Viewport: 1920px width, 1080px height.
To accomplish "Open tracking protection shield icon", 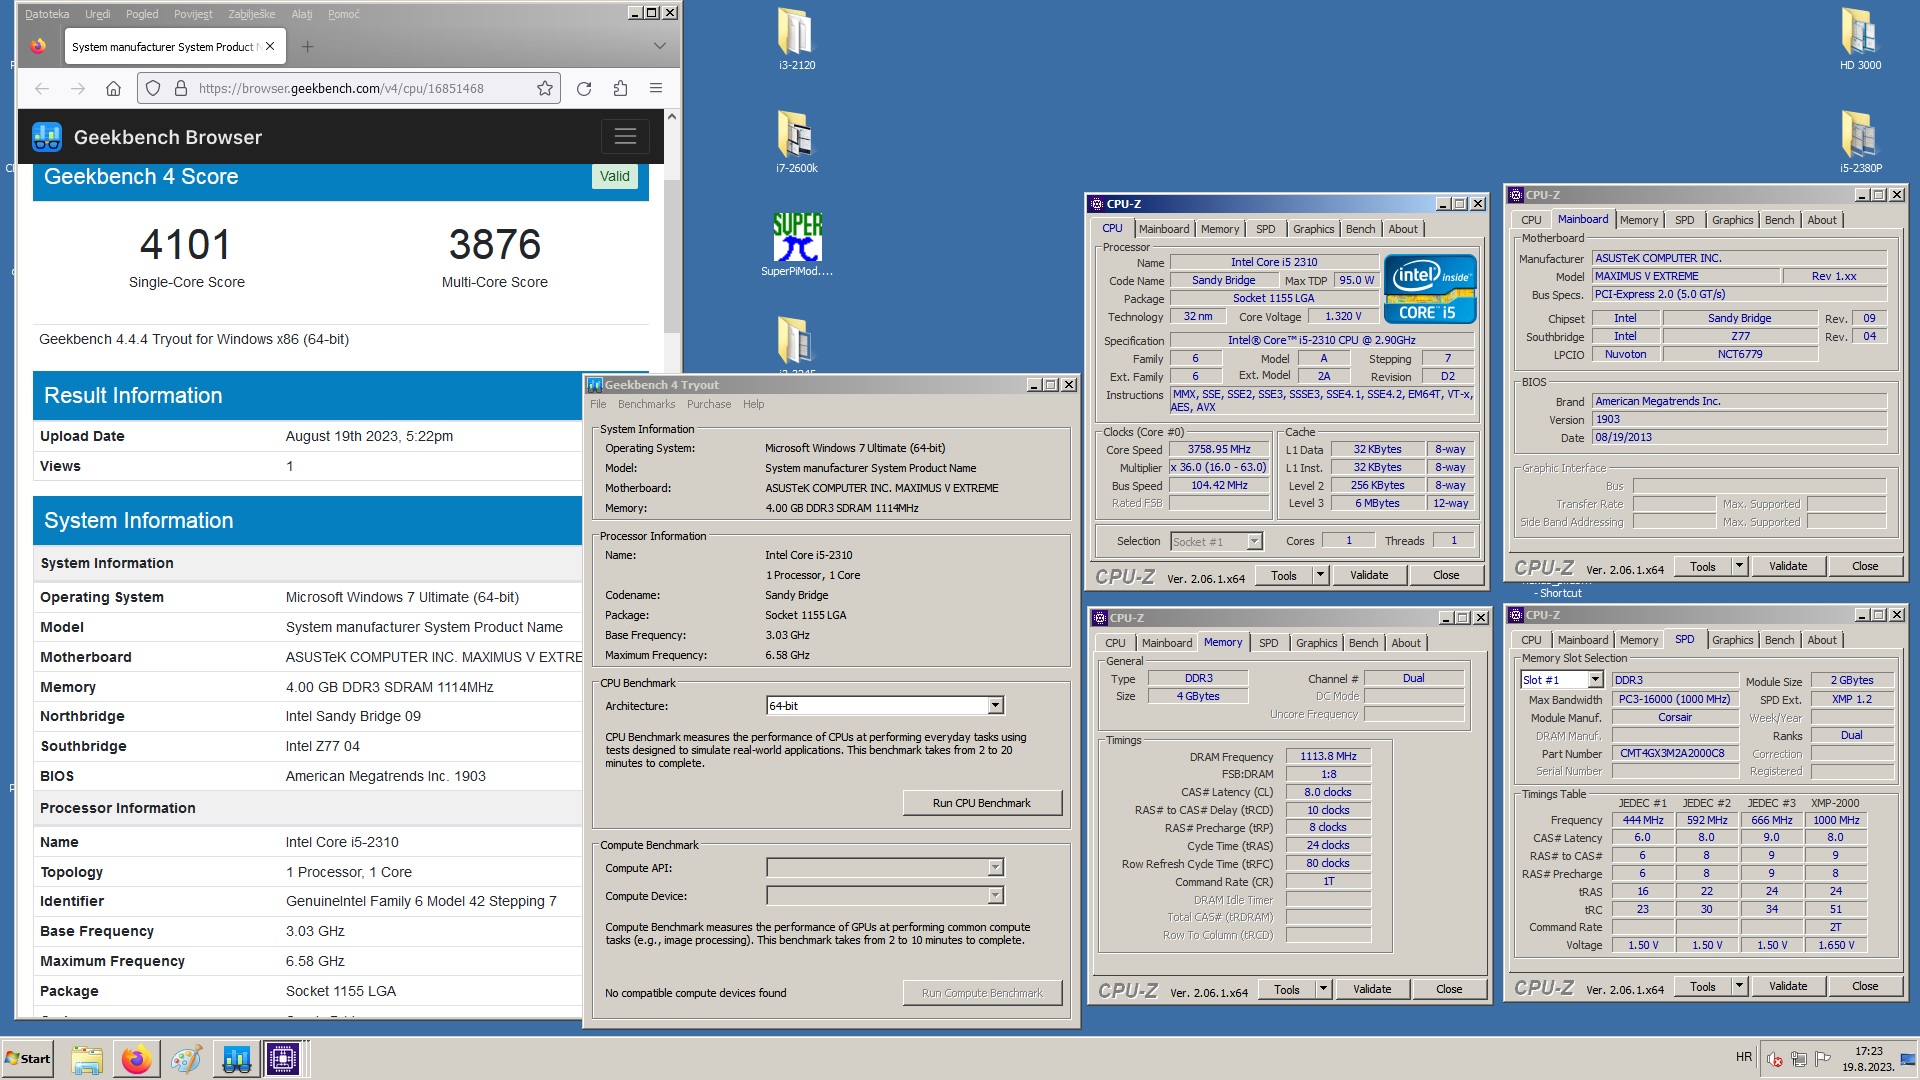I will pyautogui.click(x=153, y=88).
